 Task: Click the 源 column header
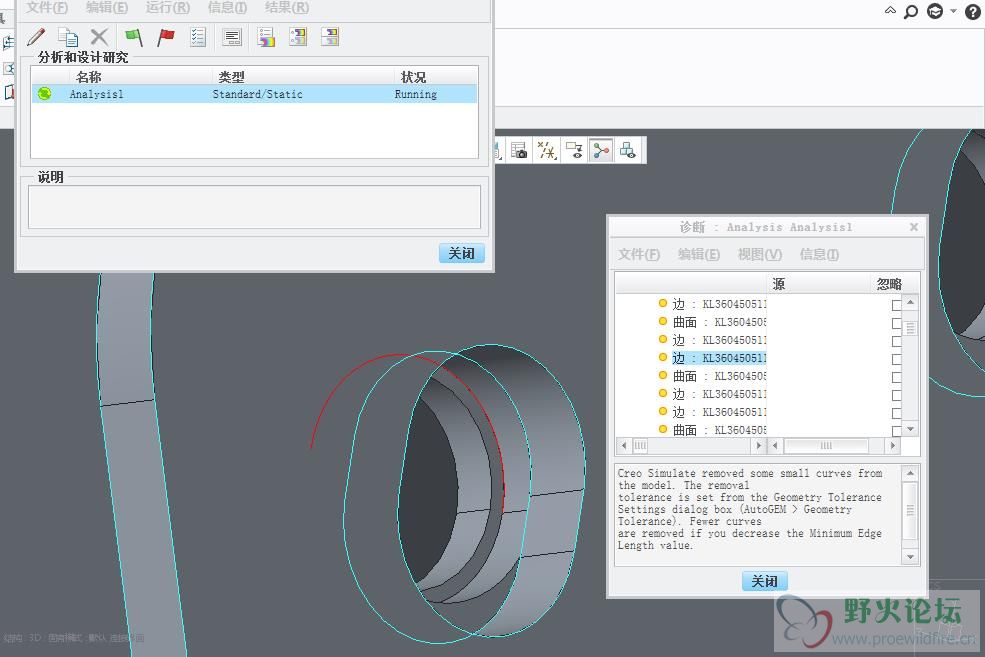coord(779,284)
